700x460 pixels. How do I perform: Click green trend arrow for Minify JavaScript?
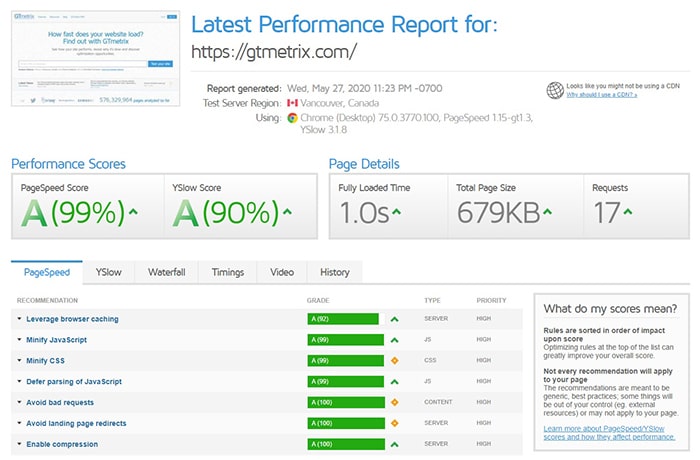395,340
